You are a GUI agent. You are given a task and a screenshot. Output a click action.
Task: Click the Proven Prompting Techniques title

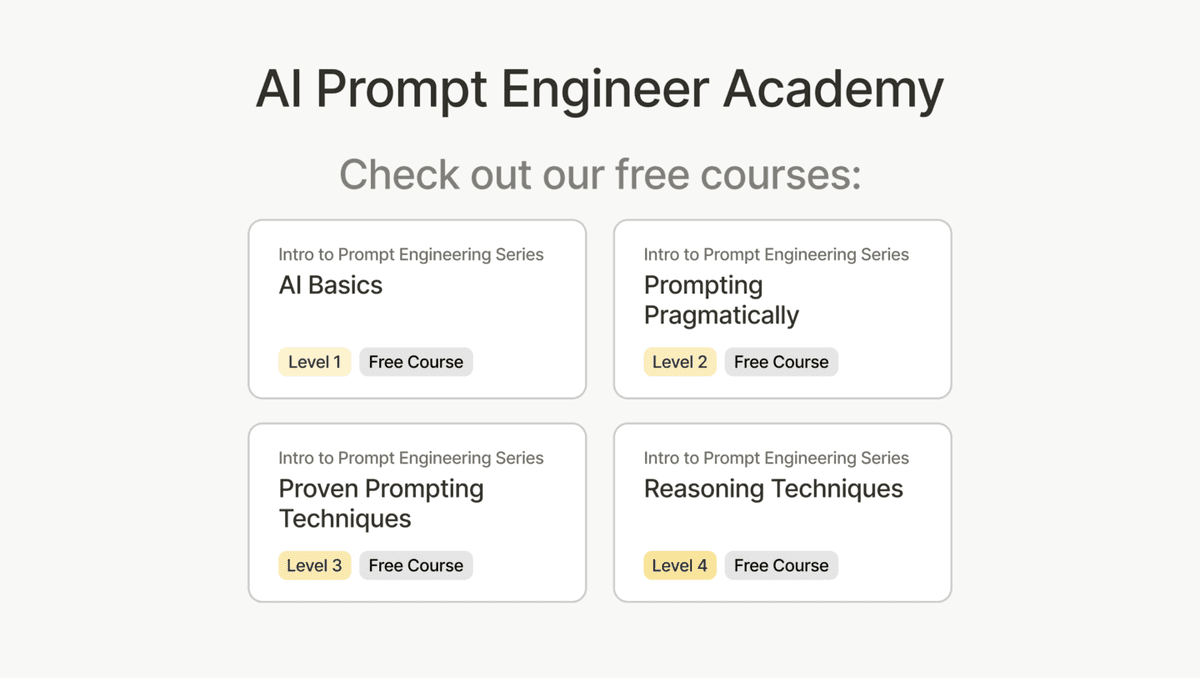coord(381,504)
